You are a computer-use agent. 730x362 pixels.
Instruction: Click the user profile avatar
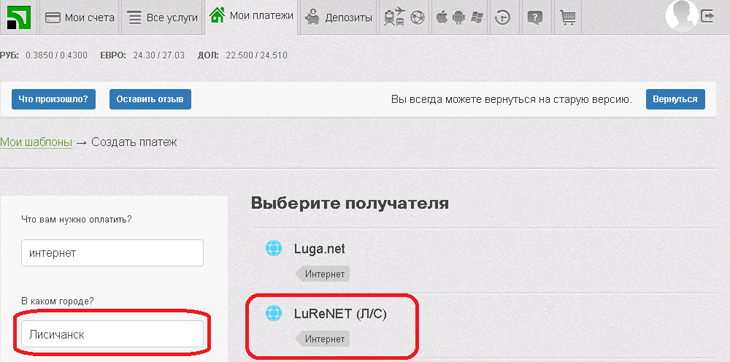pyautogui.click(x=682, y=15)
